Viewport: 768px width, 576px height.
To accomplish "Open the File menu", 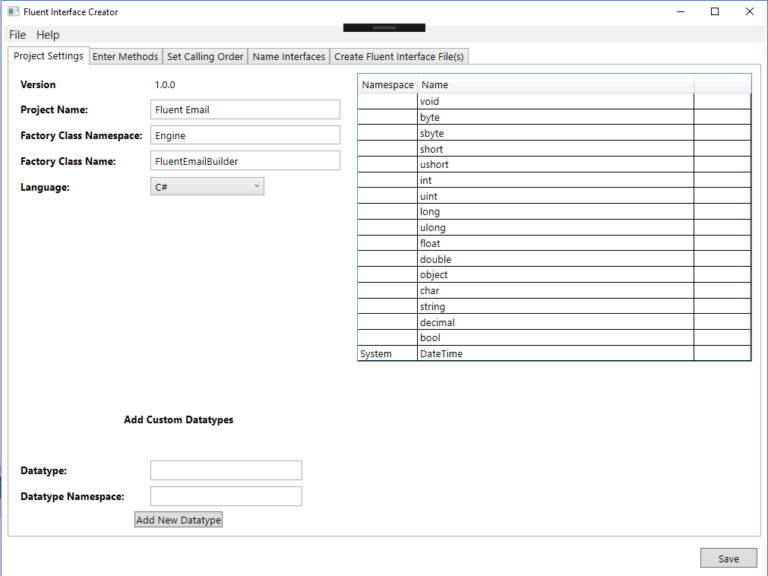I will pos(17,35).
